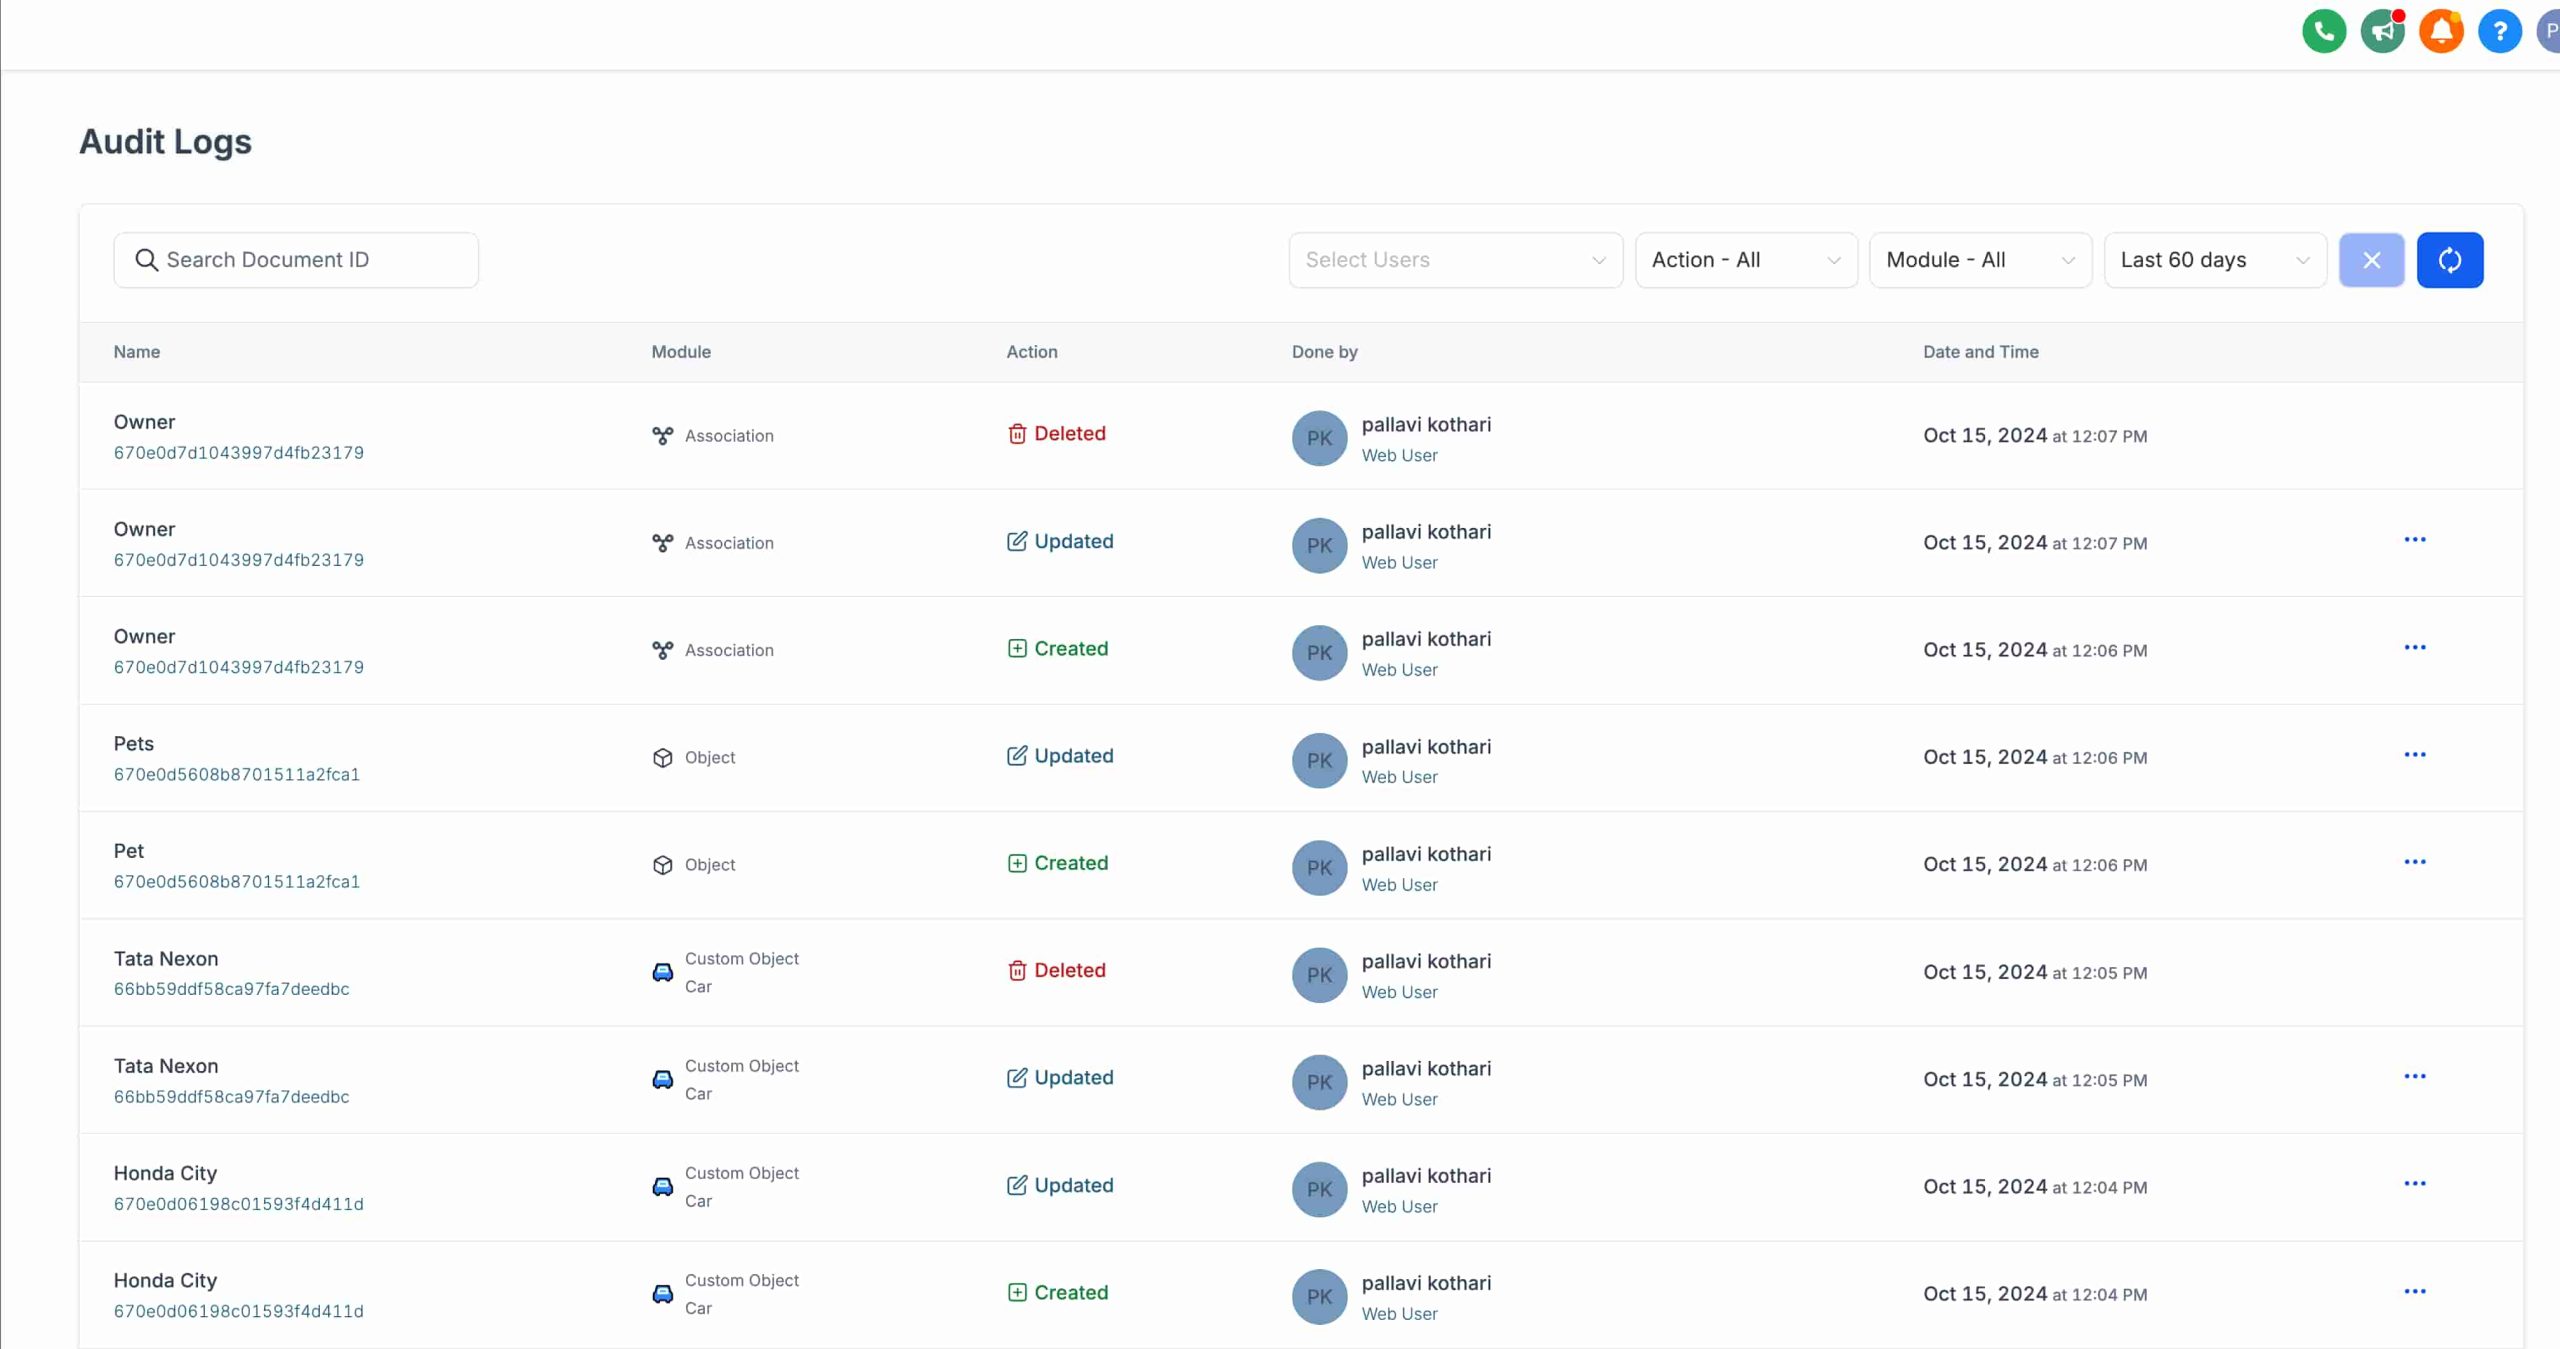This screenshot has width=2560, height=1349.
Task: Change the Last 60 days date filter
Action: click(2214, 259)
